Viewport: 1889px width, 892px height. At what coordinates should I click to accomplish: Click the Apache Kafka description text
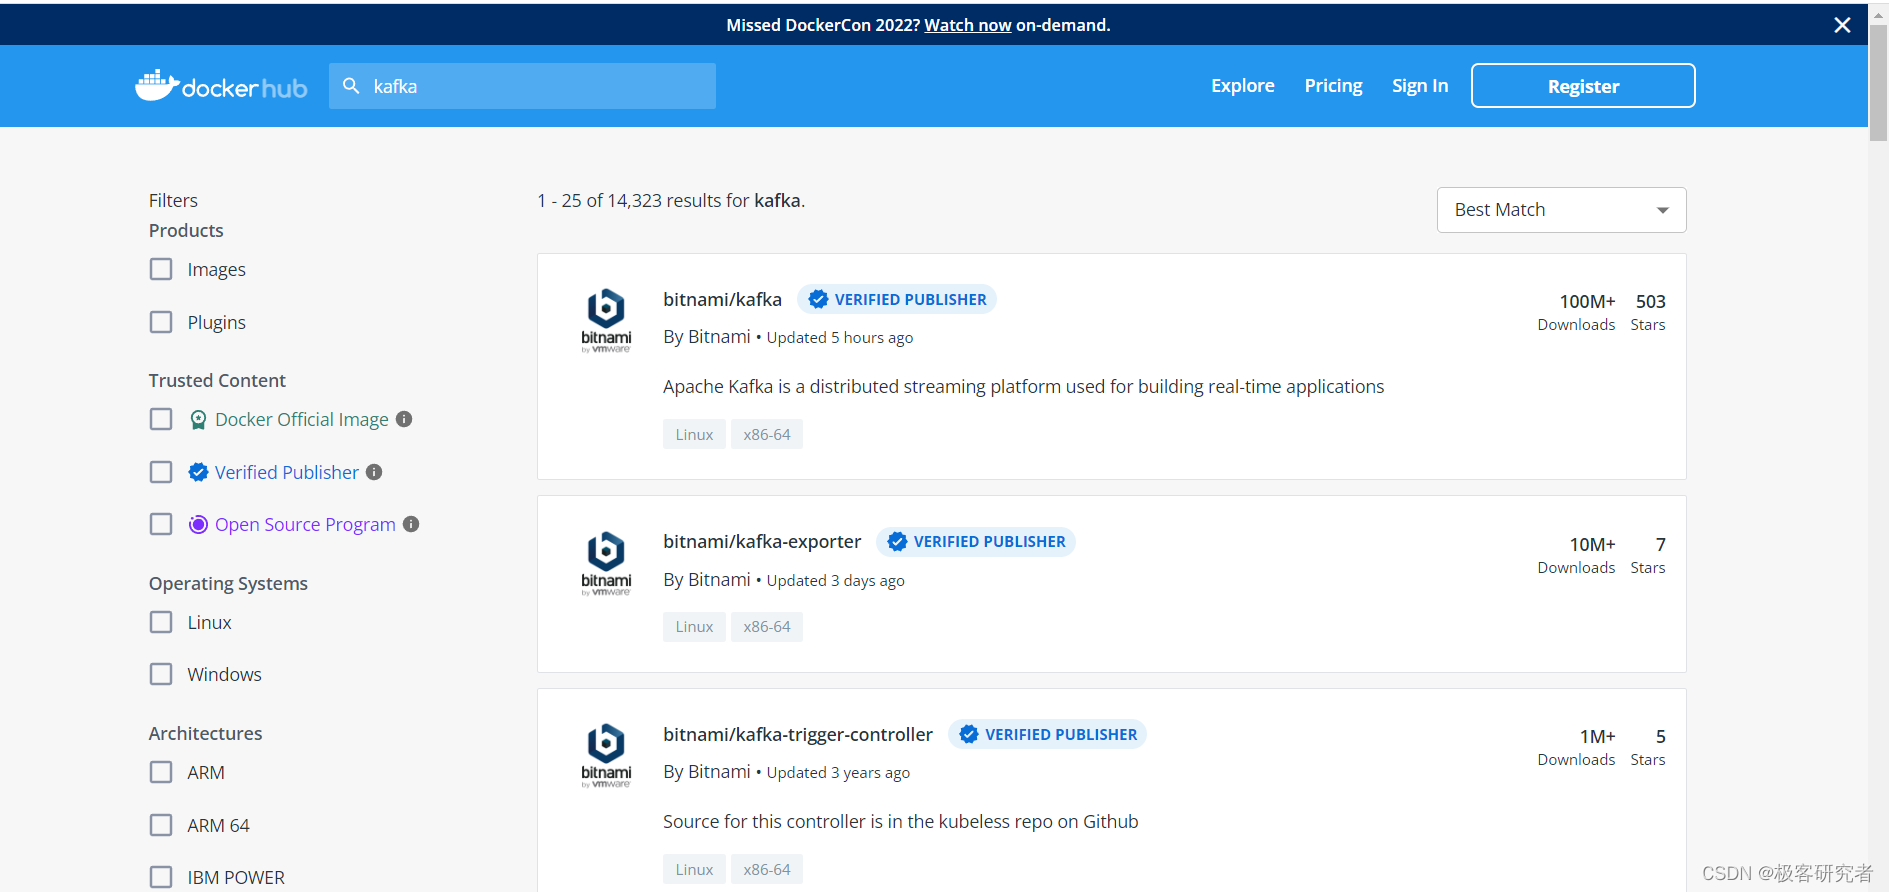point(1023,386)
